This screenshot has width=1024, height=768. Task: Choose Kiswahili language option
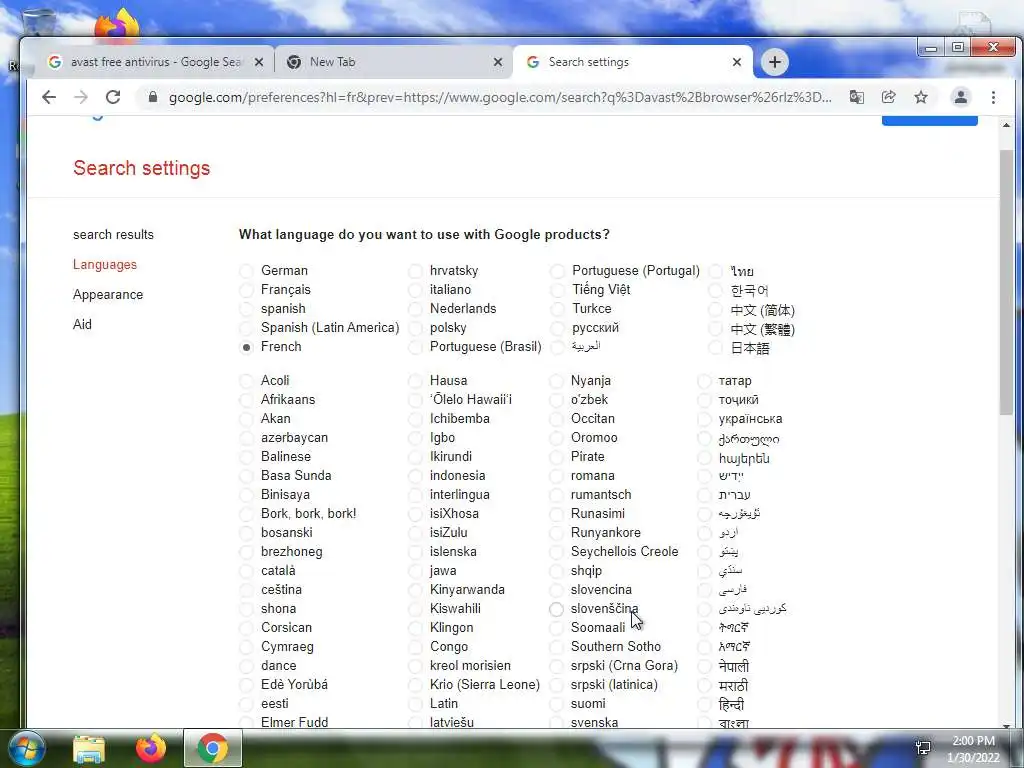click(x=415, y=609)
